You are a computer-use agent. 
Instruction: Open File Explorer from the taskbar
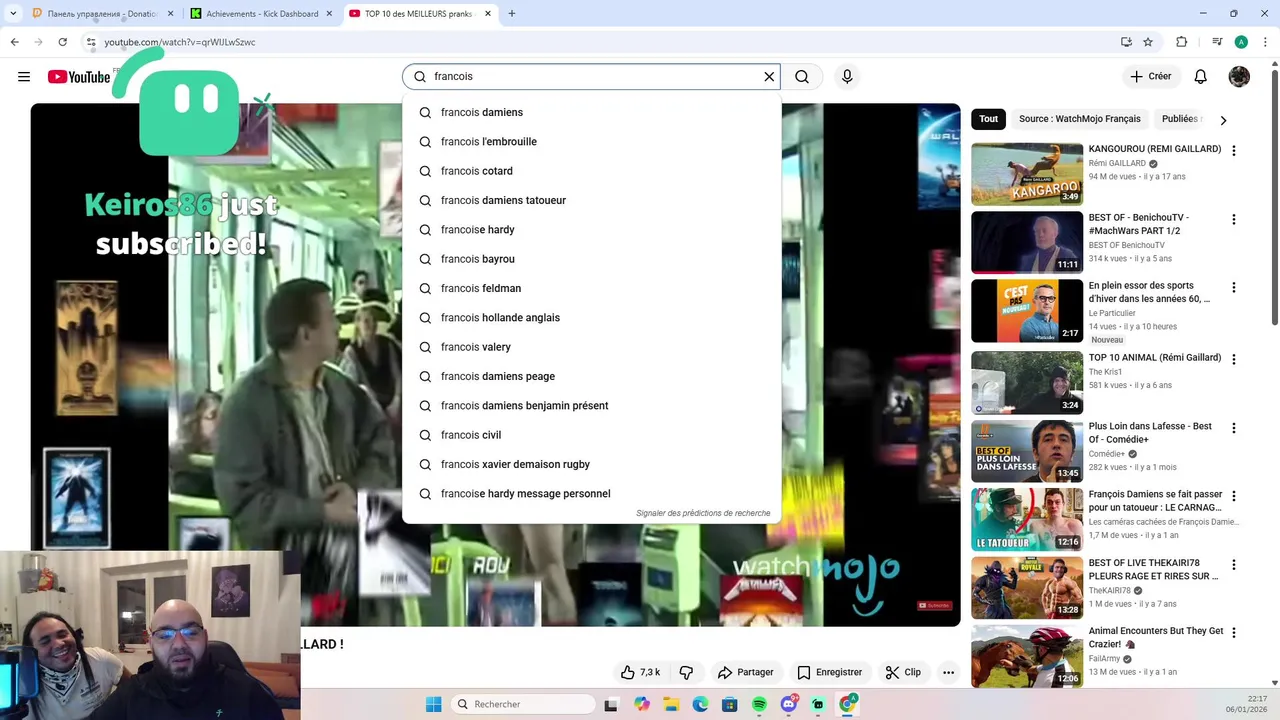[x=671, y=704]
